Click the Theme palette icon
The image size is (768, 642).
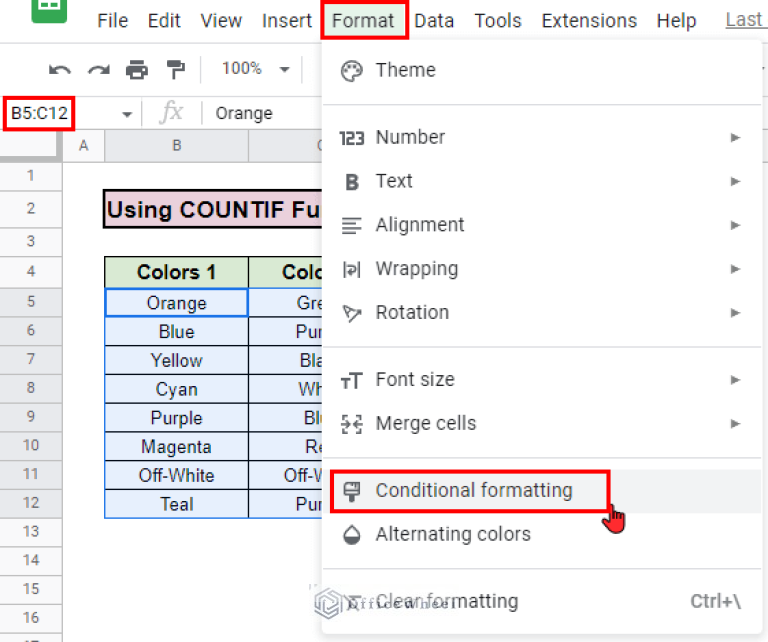(352, 71)
